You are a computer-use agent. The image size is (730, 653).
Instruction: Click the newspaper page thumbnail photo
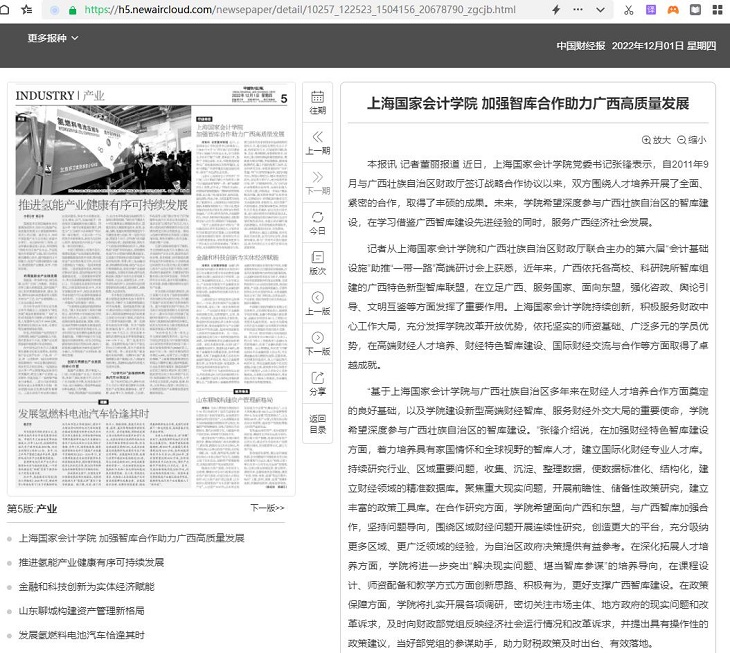pos(103,150)
